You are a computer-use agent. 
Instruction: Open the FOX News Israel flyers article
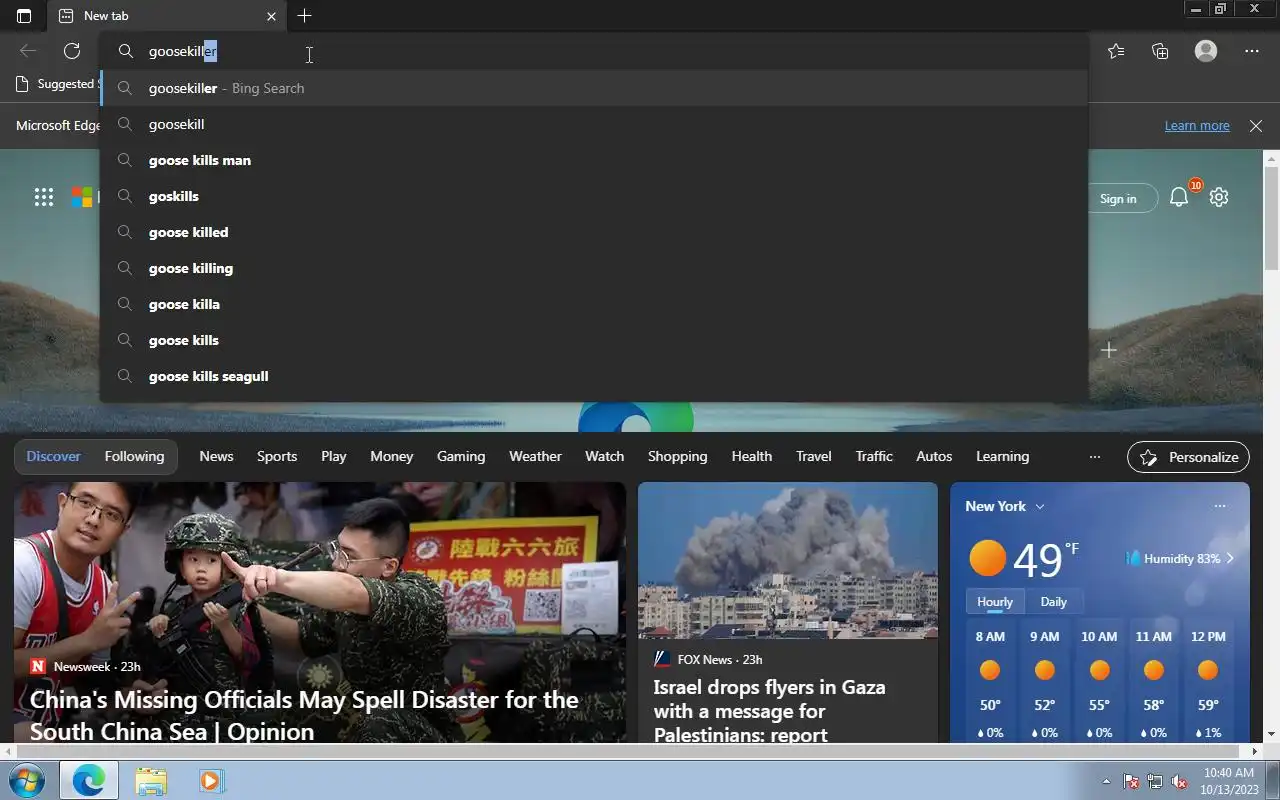769,711
